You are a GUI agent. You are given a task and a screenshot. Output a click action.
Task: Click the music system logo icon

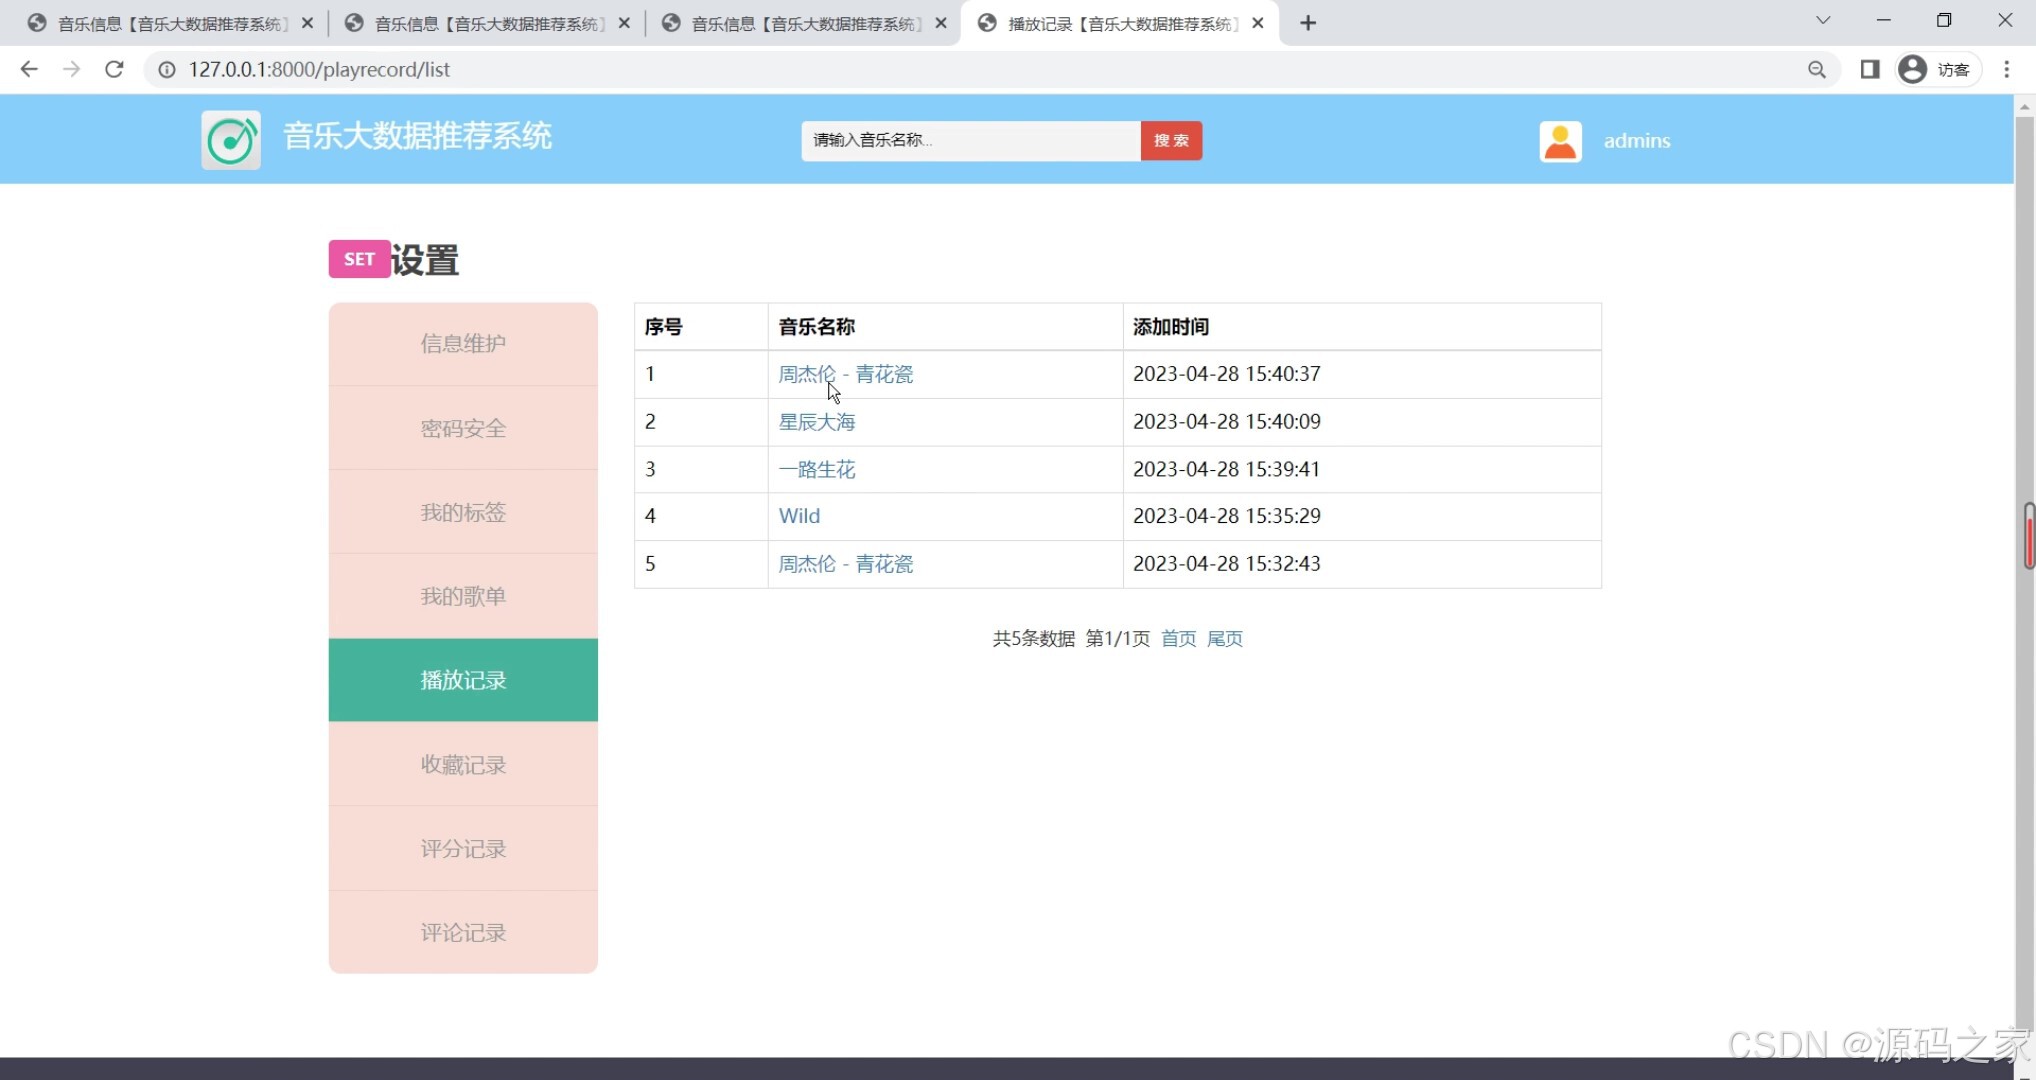pyautogui.click(x=231, y=140)
